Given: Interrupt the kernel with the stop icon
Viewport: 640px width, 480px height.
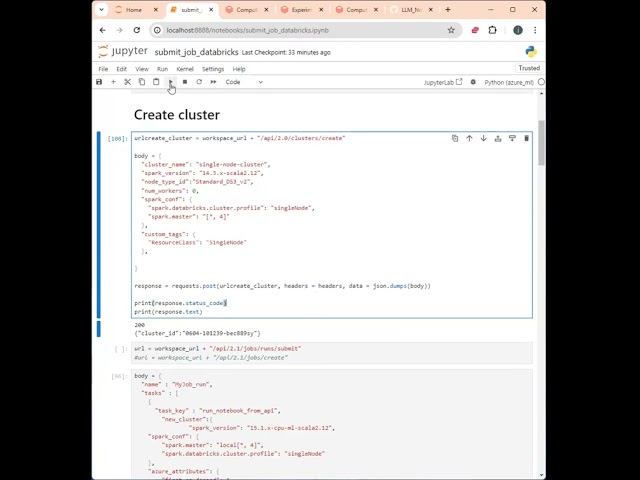Looking at the screenshot, I should point(185,82).
